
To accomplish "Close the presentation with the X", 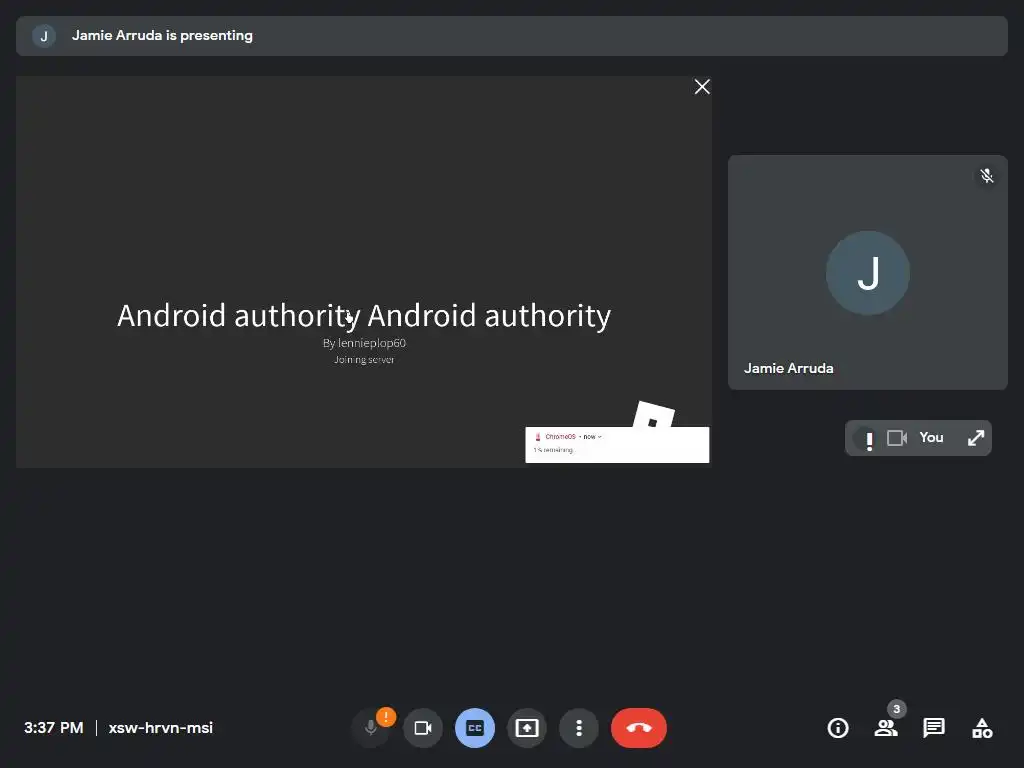I will tap(702, 87).
